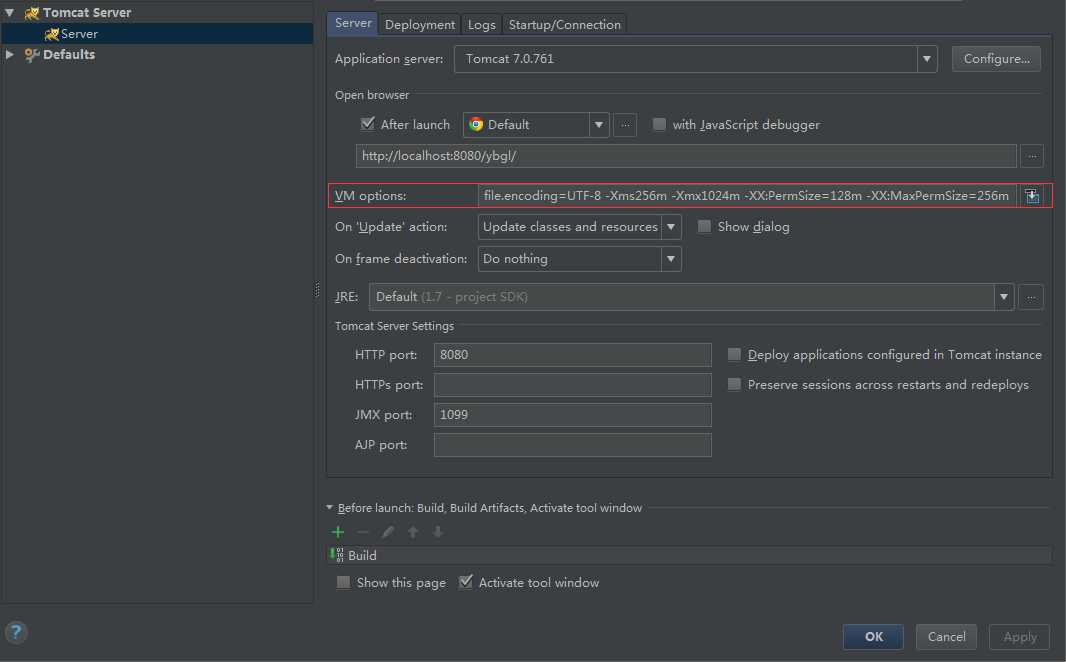
Task: Click the Build task icon in the list
Action: pos(337,555)
